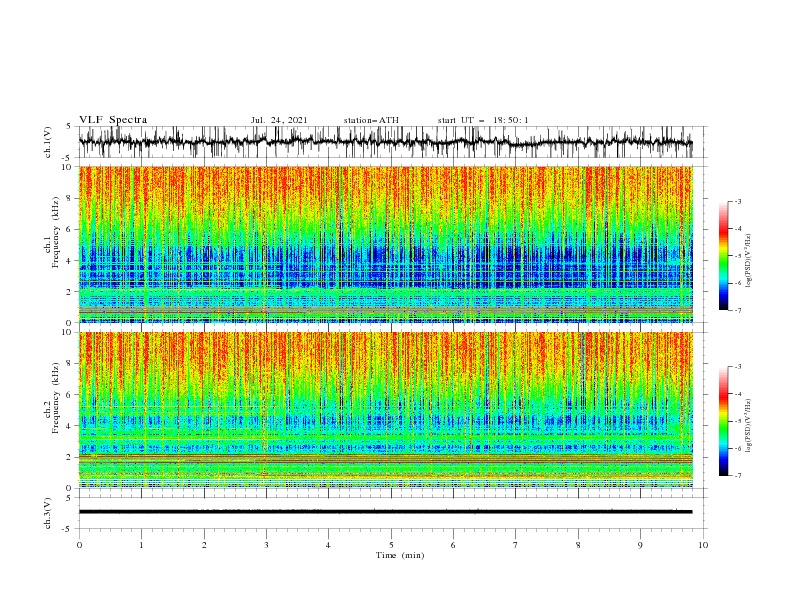Click the ch.2 spectrogram panel
Screen dimensions: 792x612
click(385, 410)
